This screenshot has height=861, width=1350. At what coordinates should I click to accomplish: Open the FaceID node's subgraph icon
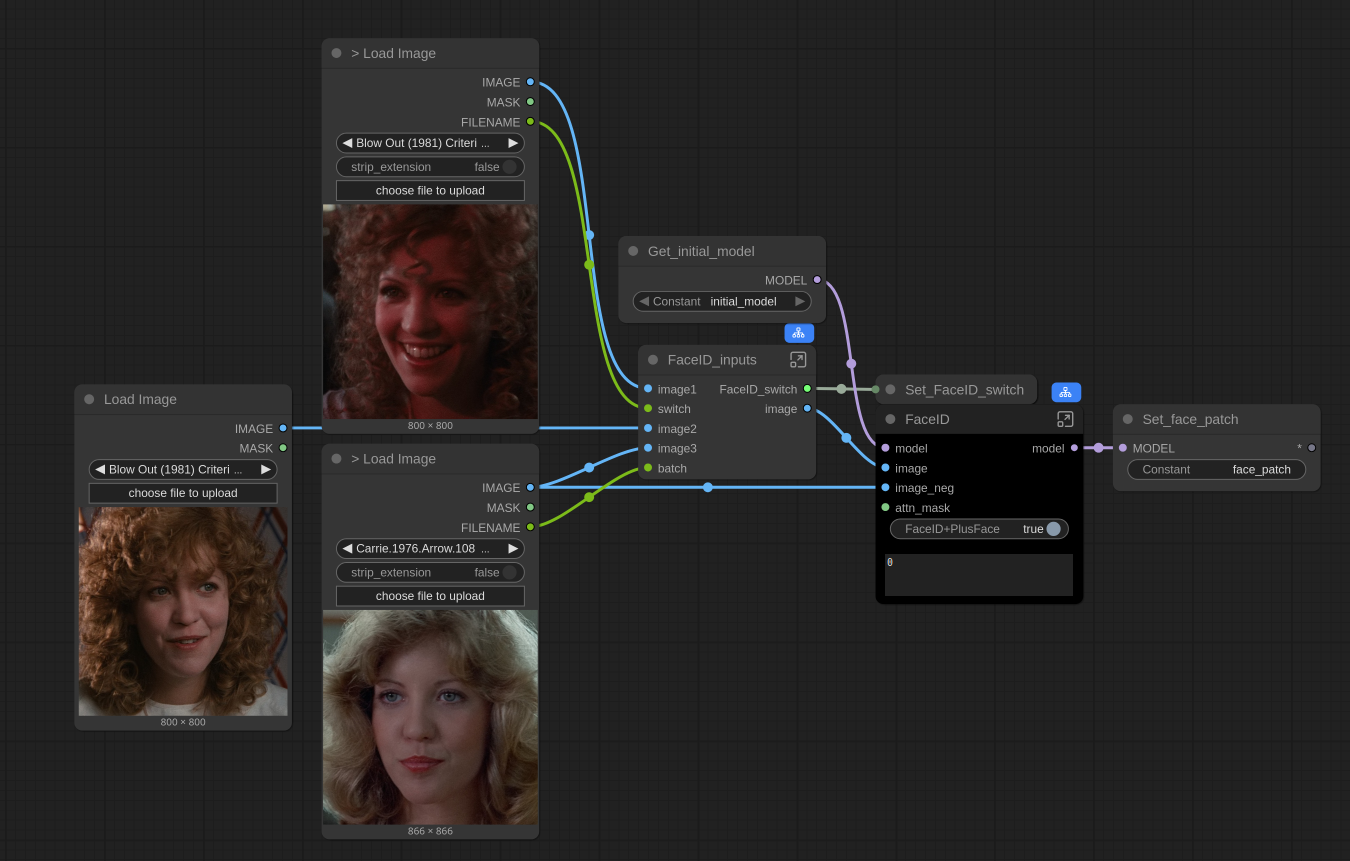pyautogui.click(x=1065, y=419)
